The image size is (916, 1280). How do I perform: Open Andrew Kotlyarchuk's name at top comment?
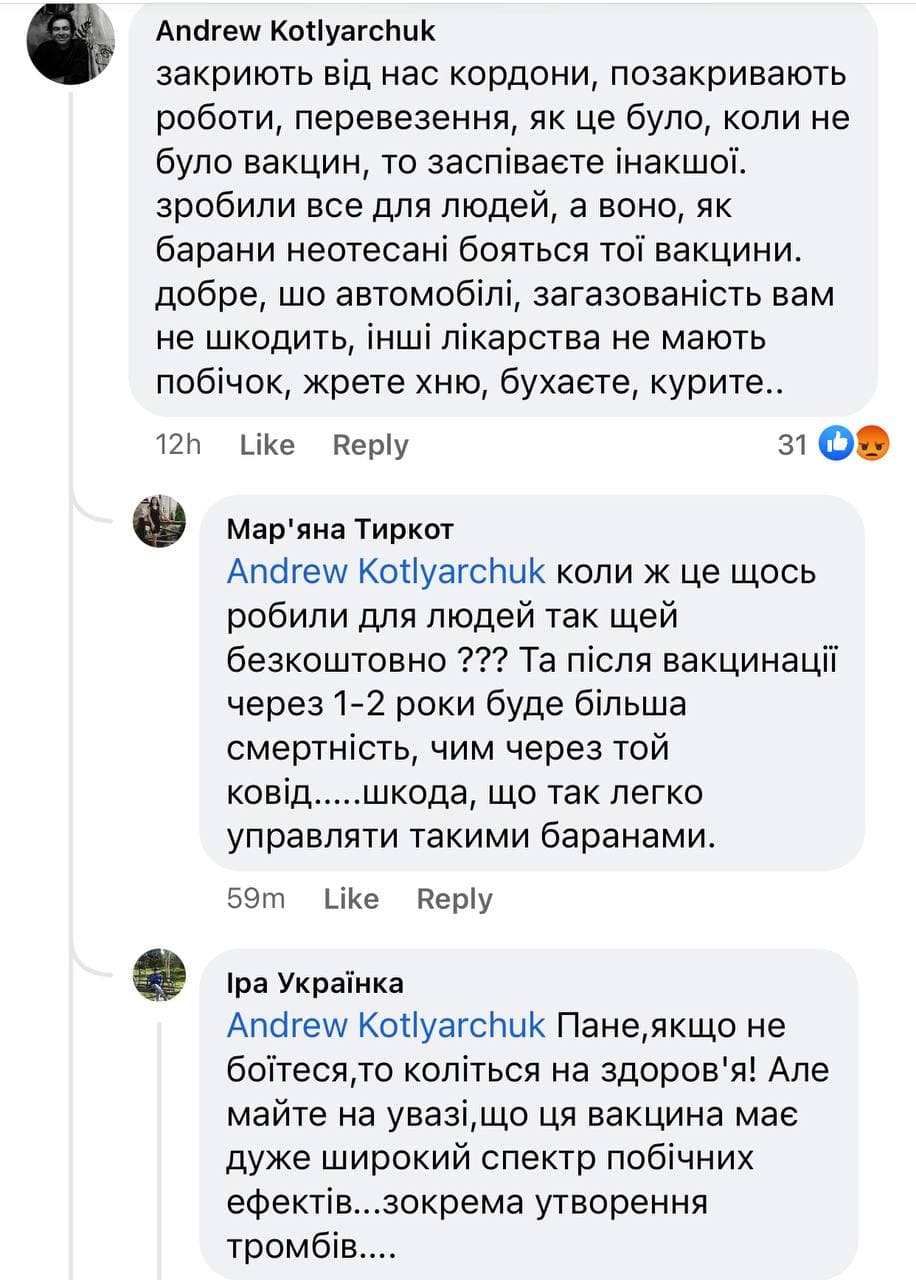pos(296,31)
